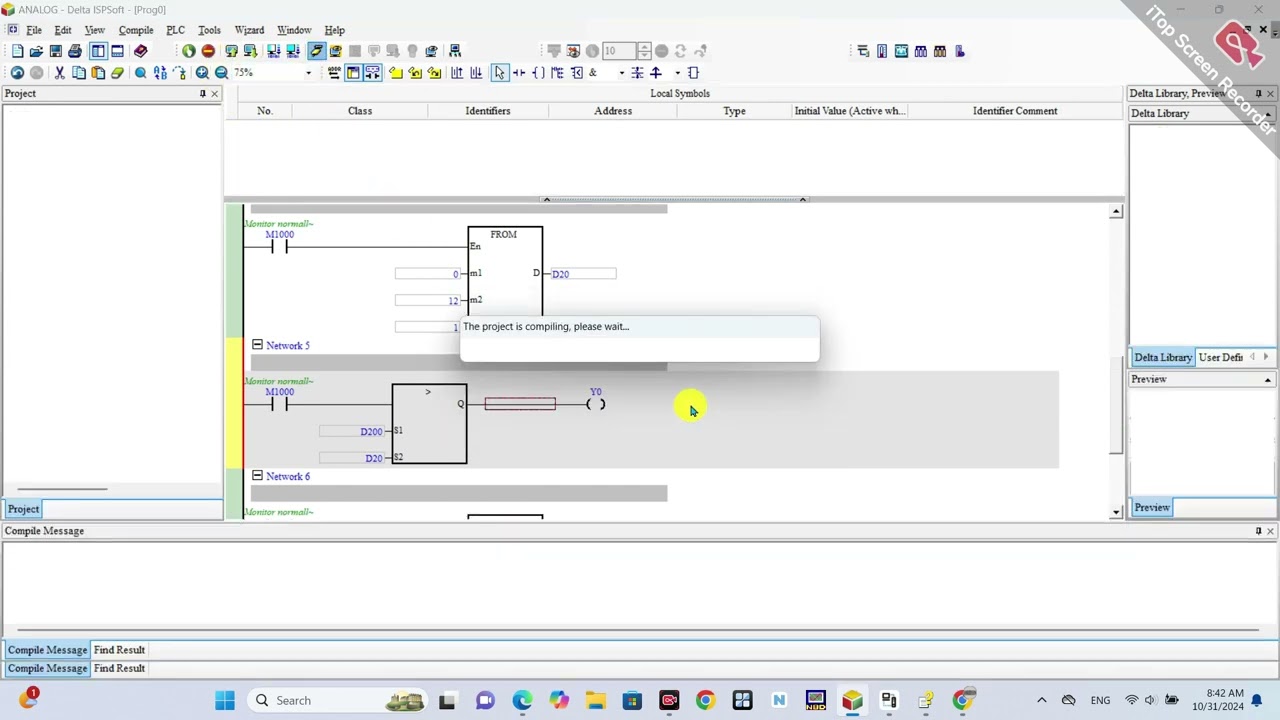Toggle the local symbols table view icon
Screen dimensions: 1280x720
[353, 73]
